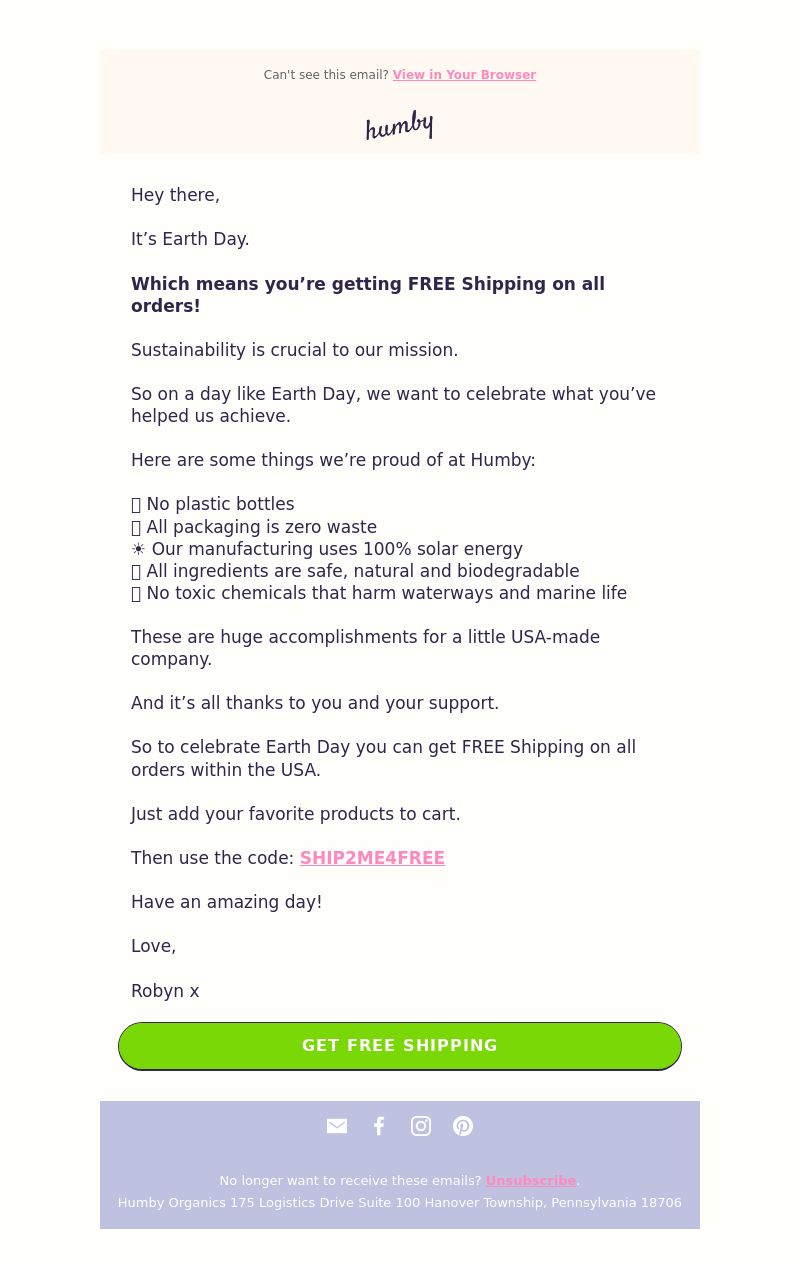Viewport: 800px width, 1268px height.
Task: Click 'Can't see this email?' text
Action: click(x=326, y=75)
